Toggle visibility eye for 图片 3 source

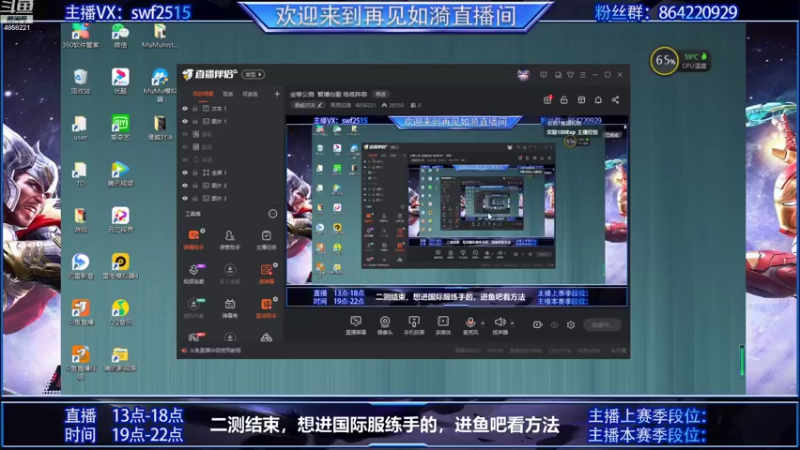185,198
